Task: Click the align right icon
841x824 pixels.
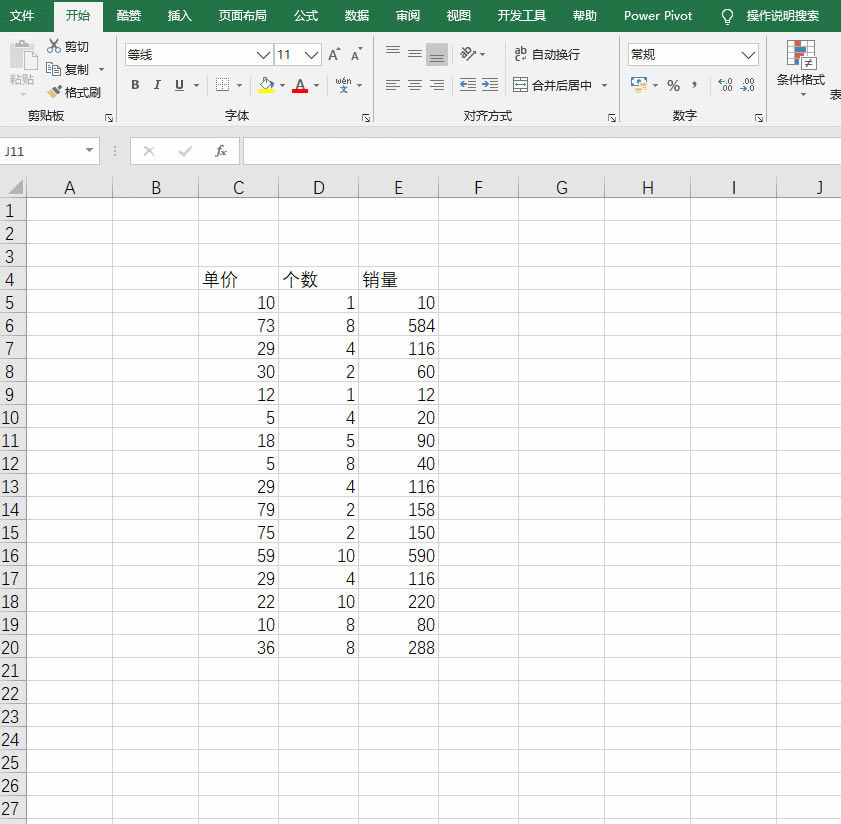Action: click(x=437, y=85)
